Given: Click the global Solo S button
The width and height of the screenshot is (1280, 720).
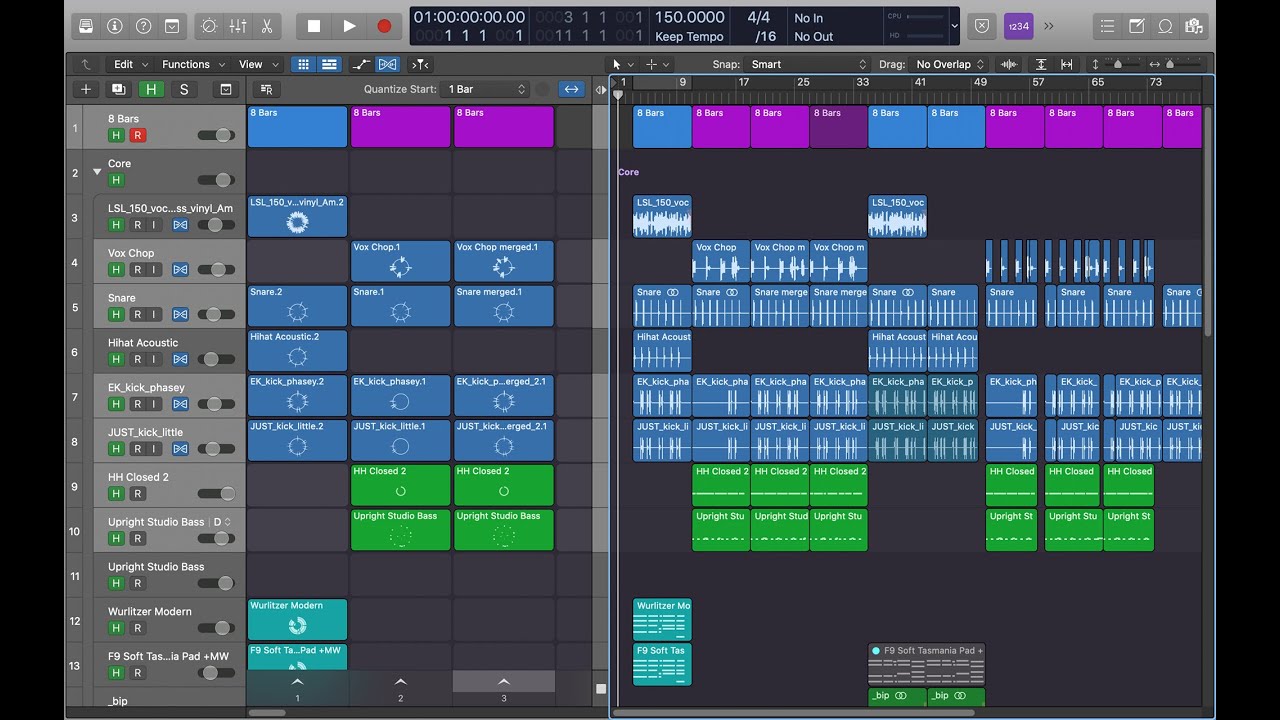Looking at the screenshot, I should point(183,89).
